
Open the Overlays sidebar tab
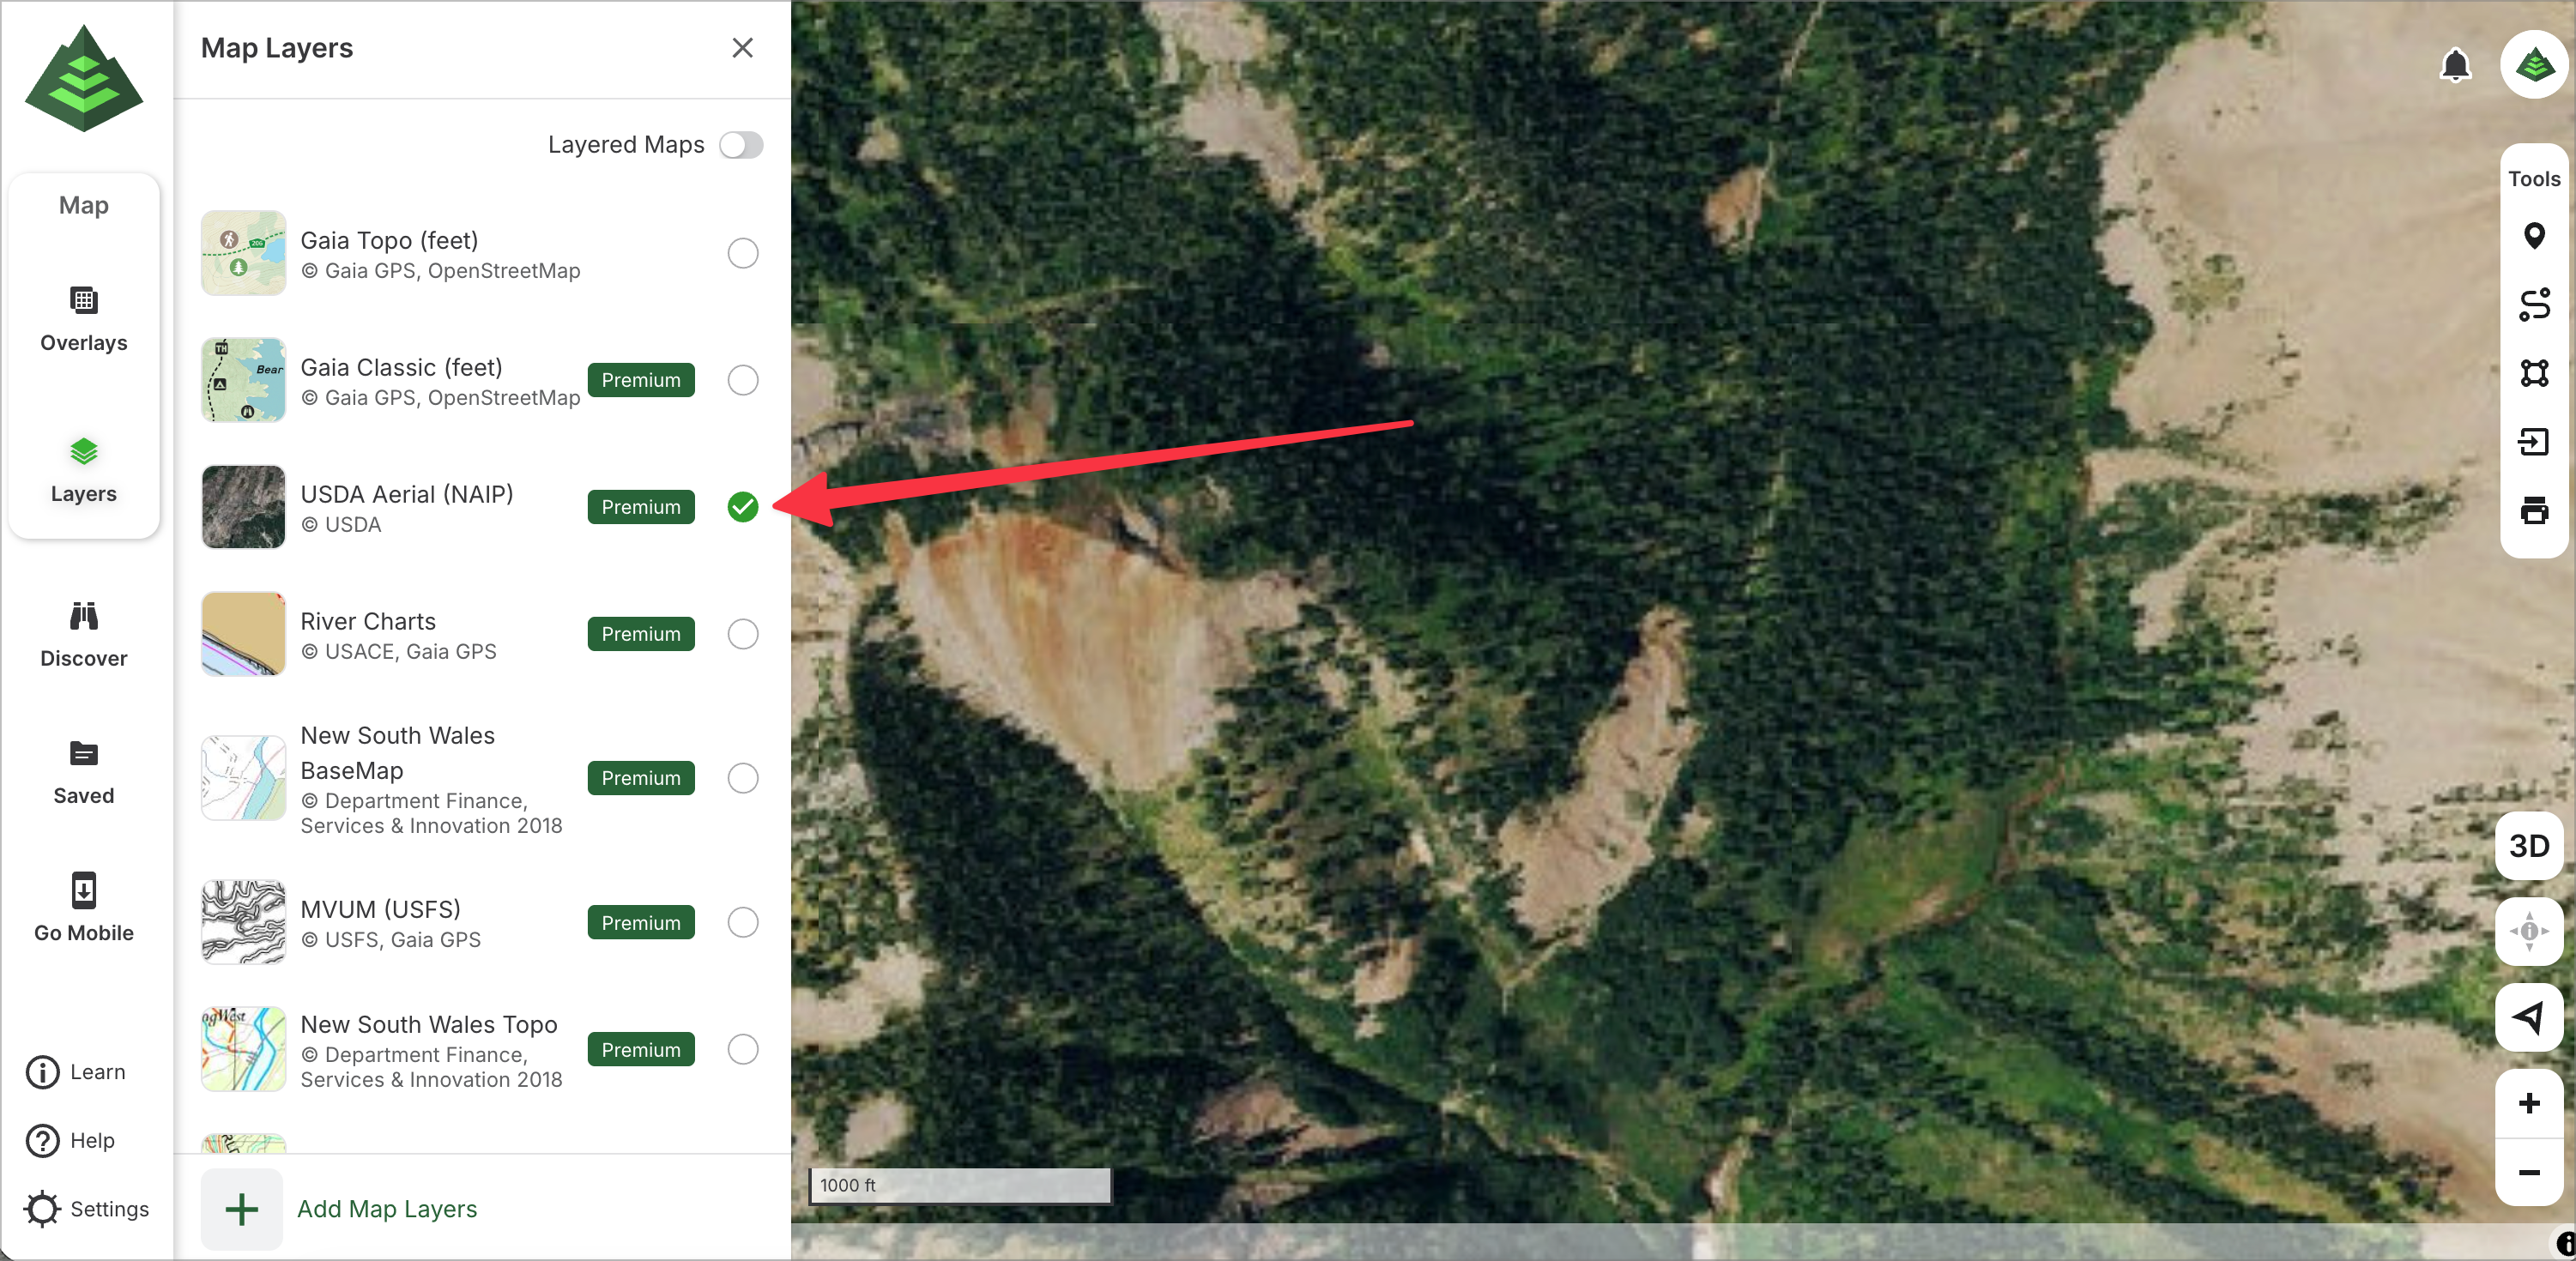click(x=84, y=319)
